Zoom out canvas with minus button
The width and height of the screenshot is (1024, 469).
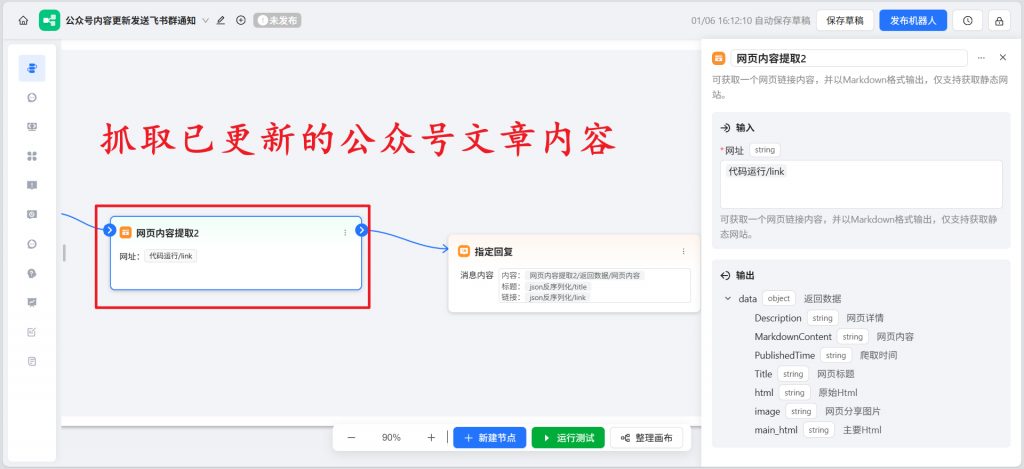[351, 438]
